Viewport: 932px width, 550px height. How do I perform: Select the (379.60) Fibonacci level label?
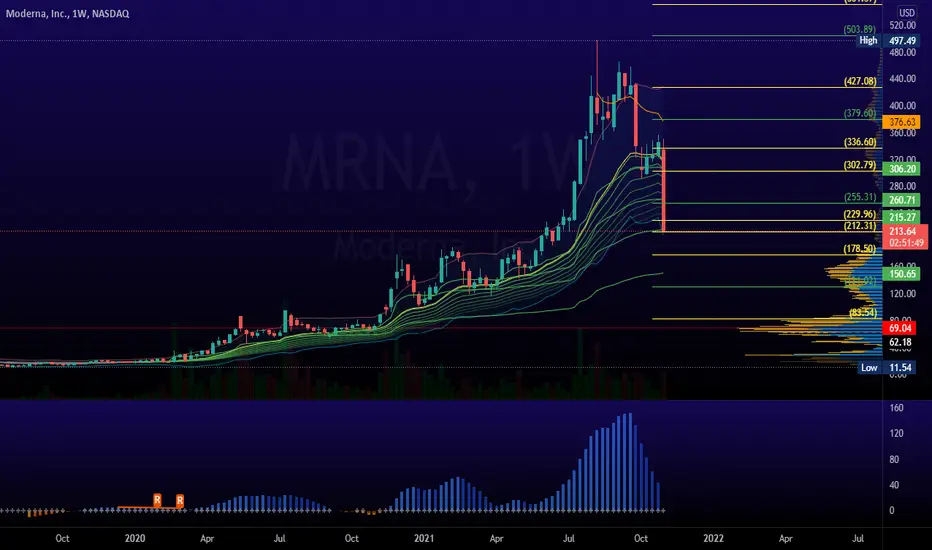click(x=859, y=113)
